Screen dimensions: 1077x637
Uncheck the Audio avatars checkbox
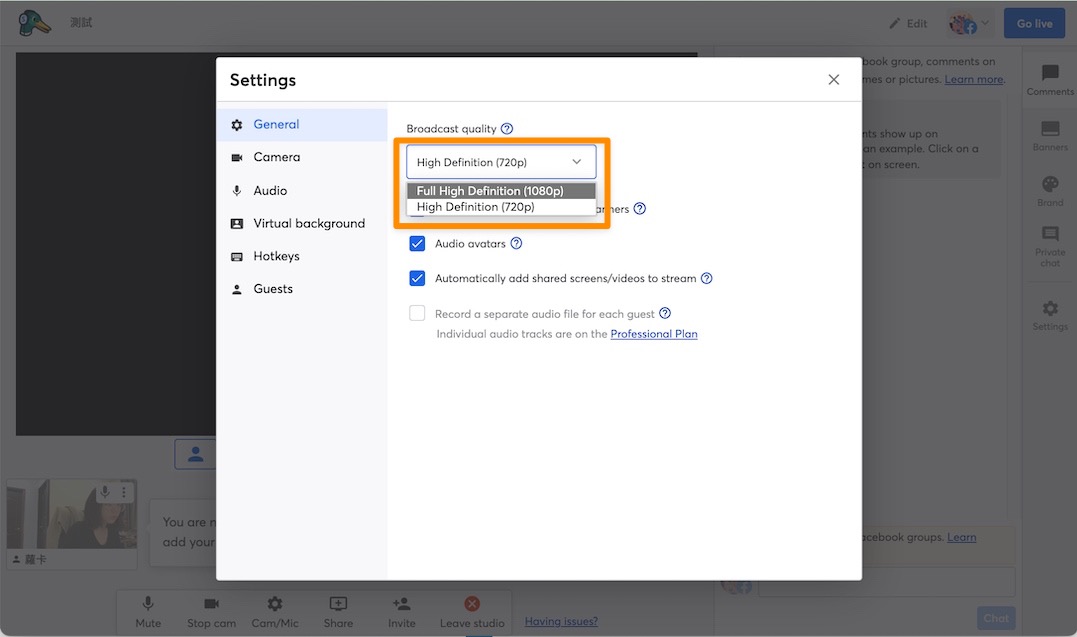pyautogui.click(x=417, y=243)
